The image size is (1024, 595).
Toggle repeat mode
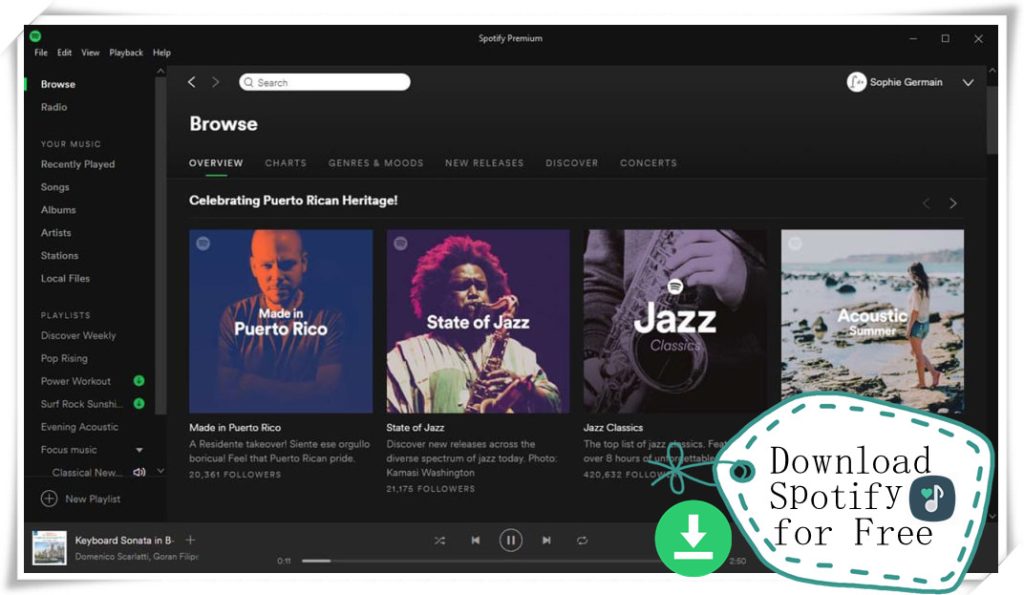[x=582, y=540]
